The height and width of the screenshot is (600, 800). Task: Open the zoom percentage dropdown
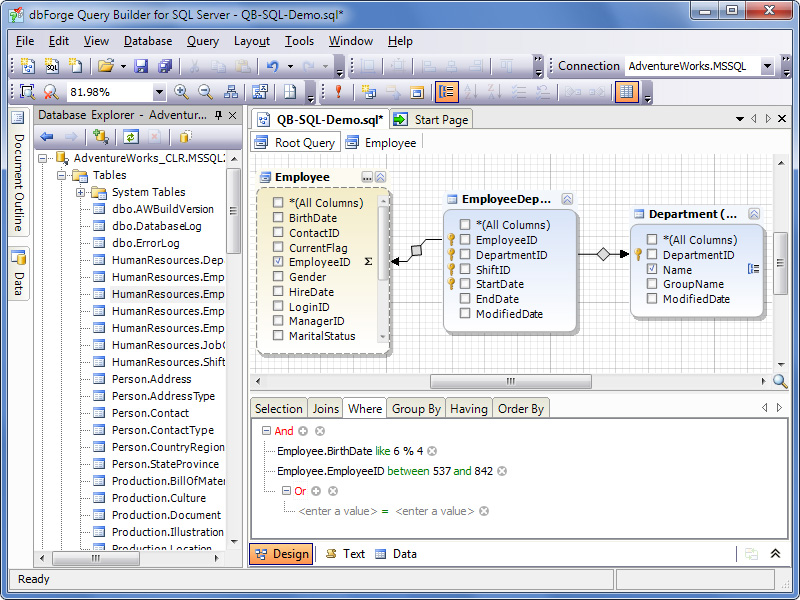[159, 92]
